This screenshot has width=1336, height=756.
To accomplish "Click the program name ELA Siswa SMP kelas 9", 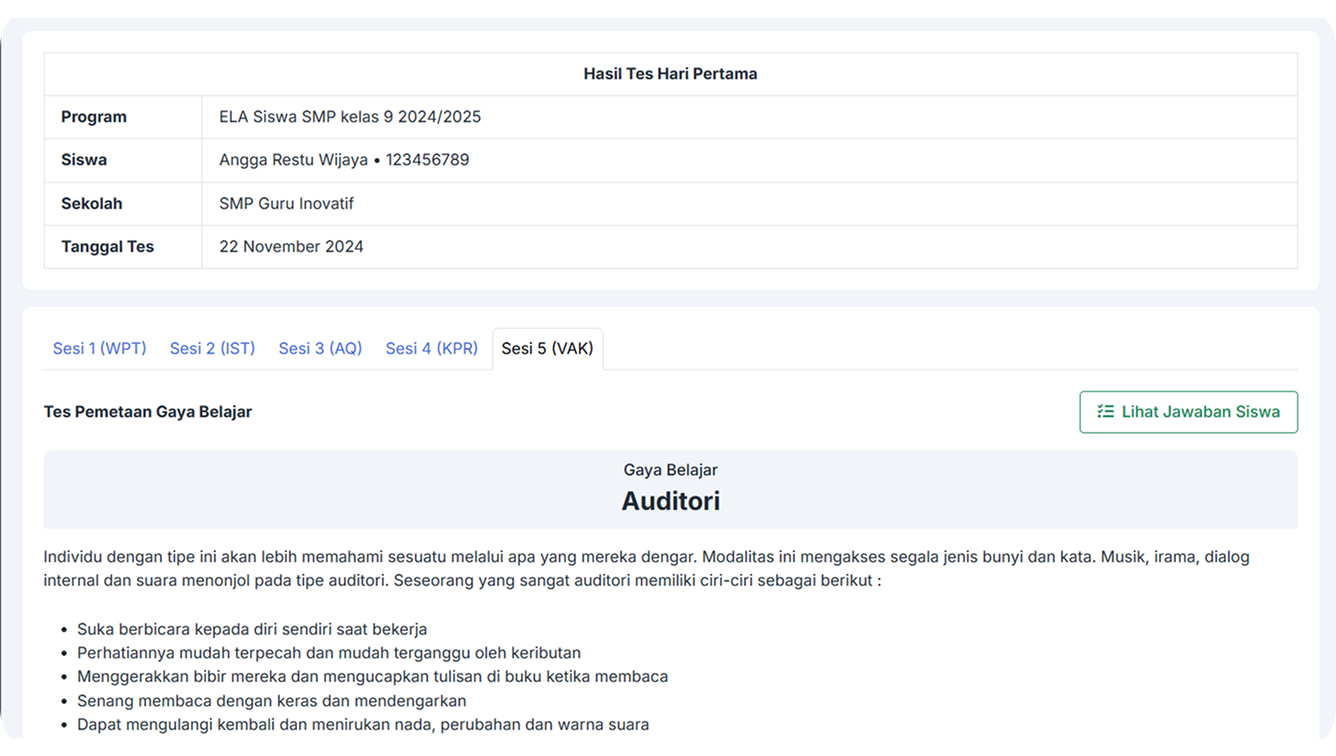I will click(350, 117).
